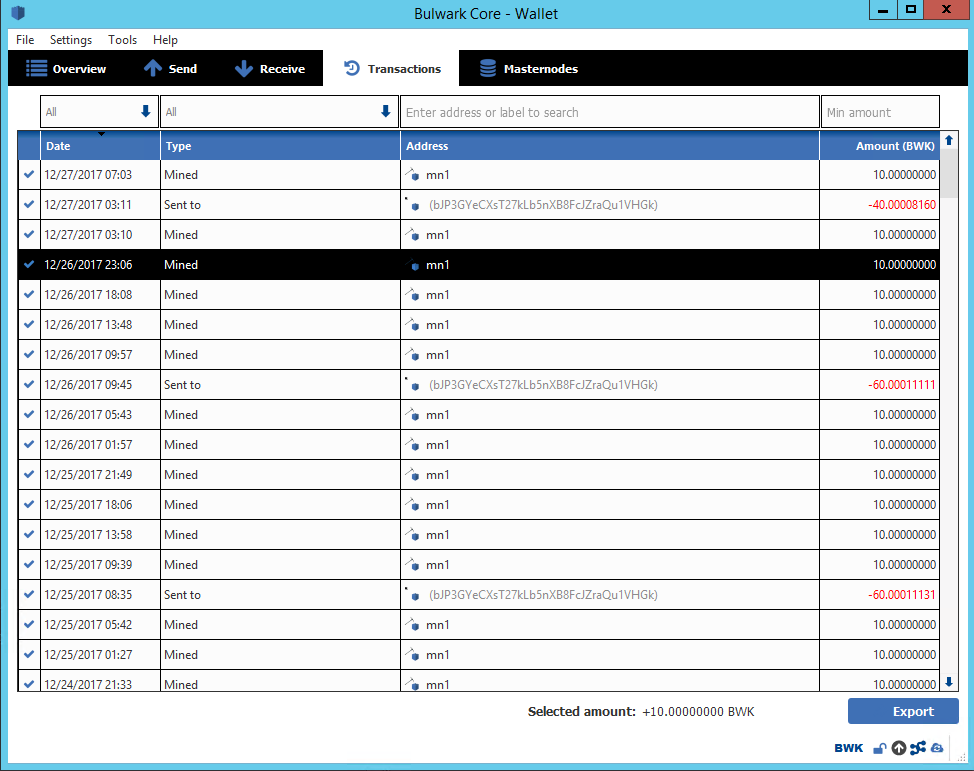
Task: Click the cloud sync status icon
Action: (x=937, y=748)
